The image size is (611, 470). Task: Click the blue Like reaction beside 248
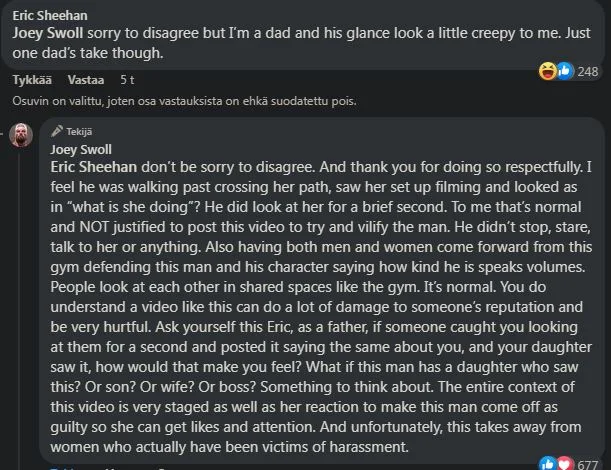pos(563,71)
